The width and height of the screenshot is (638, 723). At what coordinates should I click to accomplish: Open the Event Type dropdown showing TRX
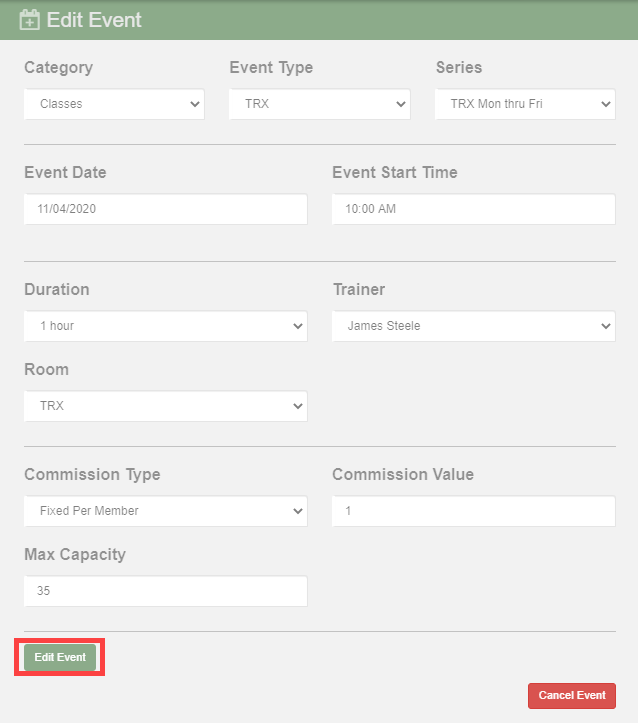point(319,104)
